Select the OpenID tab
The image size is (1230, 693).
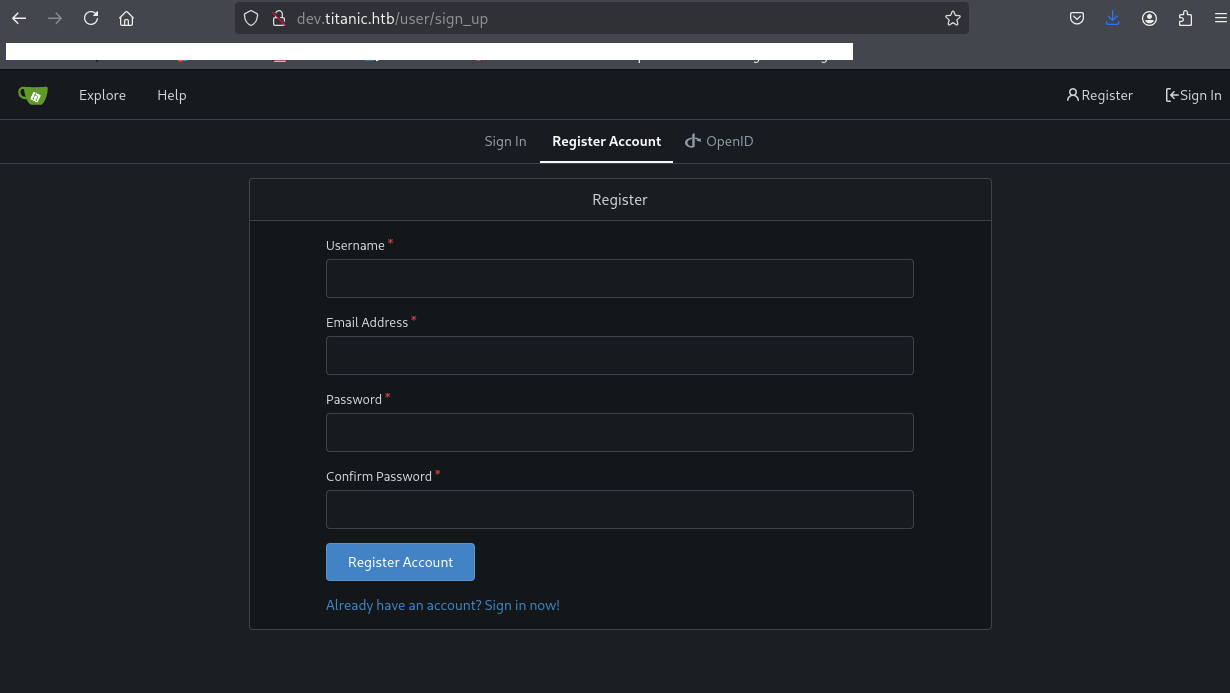[x=719, y=142]
